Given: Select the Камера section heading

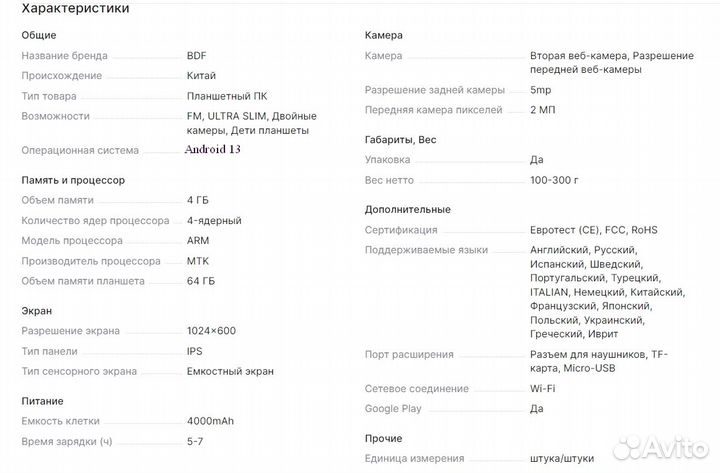Looking at the screenshot, I should [384, 35].
